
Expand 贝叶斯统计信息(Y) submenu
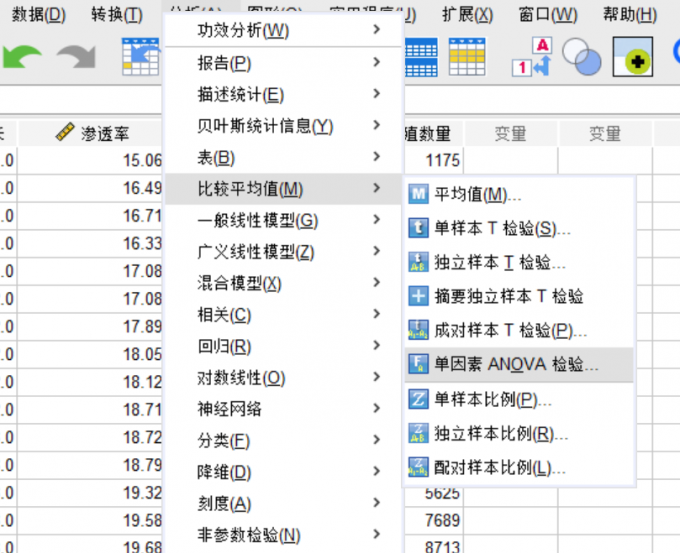(283, 126)
